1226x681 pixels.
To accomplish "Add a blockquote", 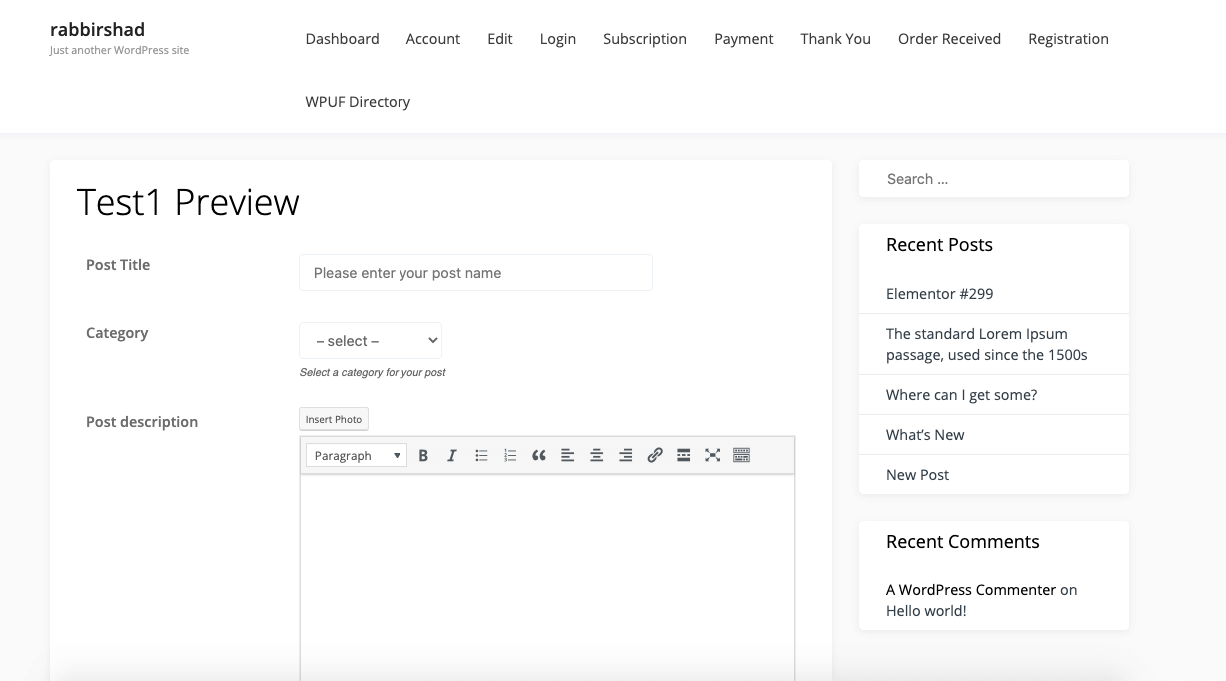I will [538, 455].
